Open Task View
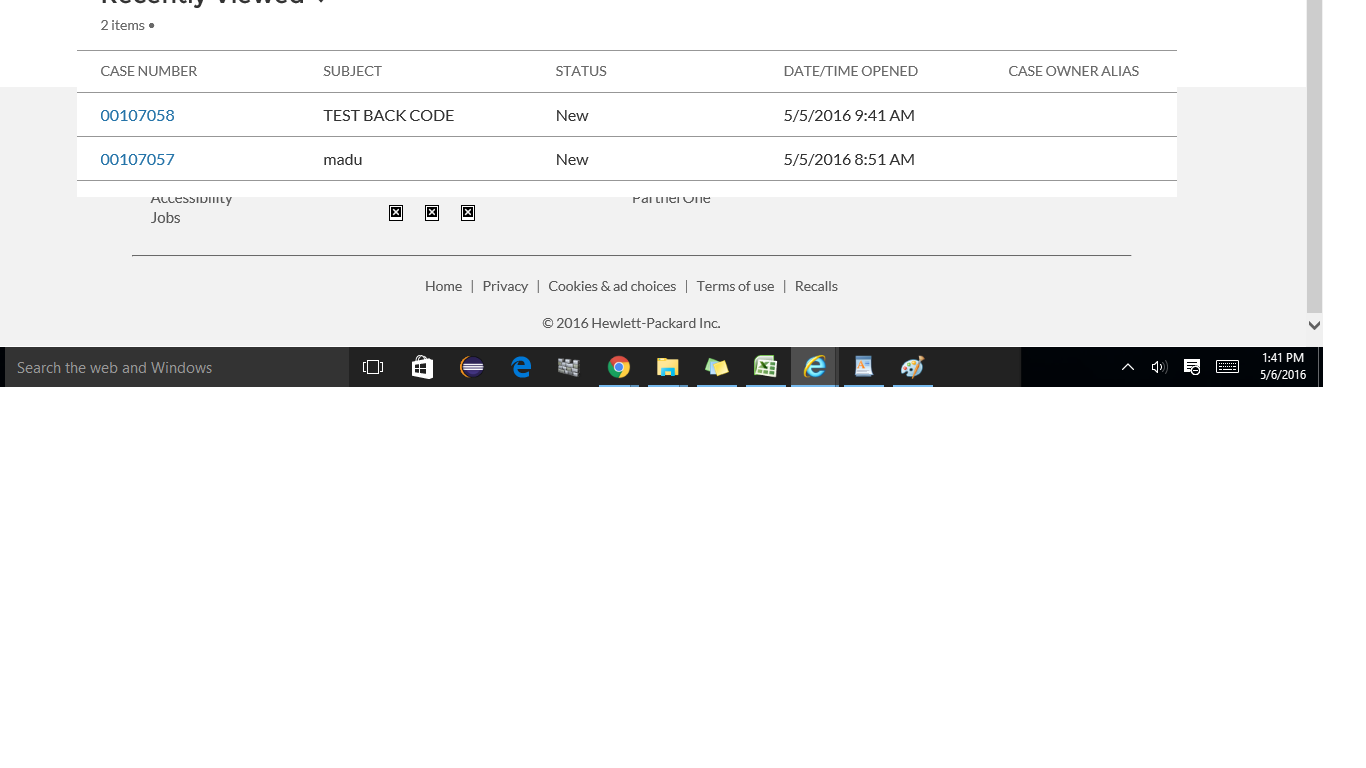1366x768 pixels. [x=373, y=367]
